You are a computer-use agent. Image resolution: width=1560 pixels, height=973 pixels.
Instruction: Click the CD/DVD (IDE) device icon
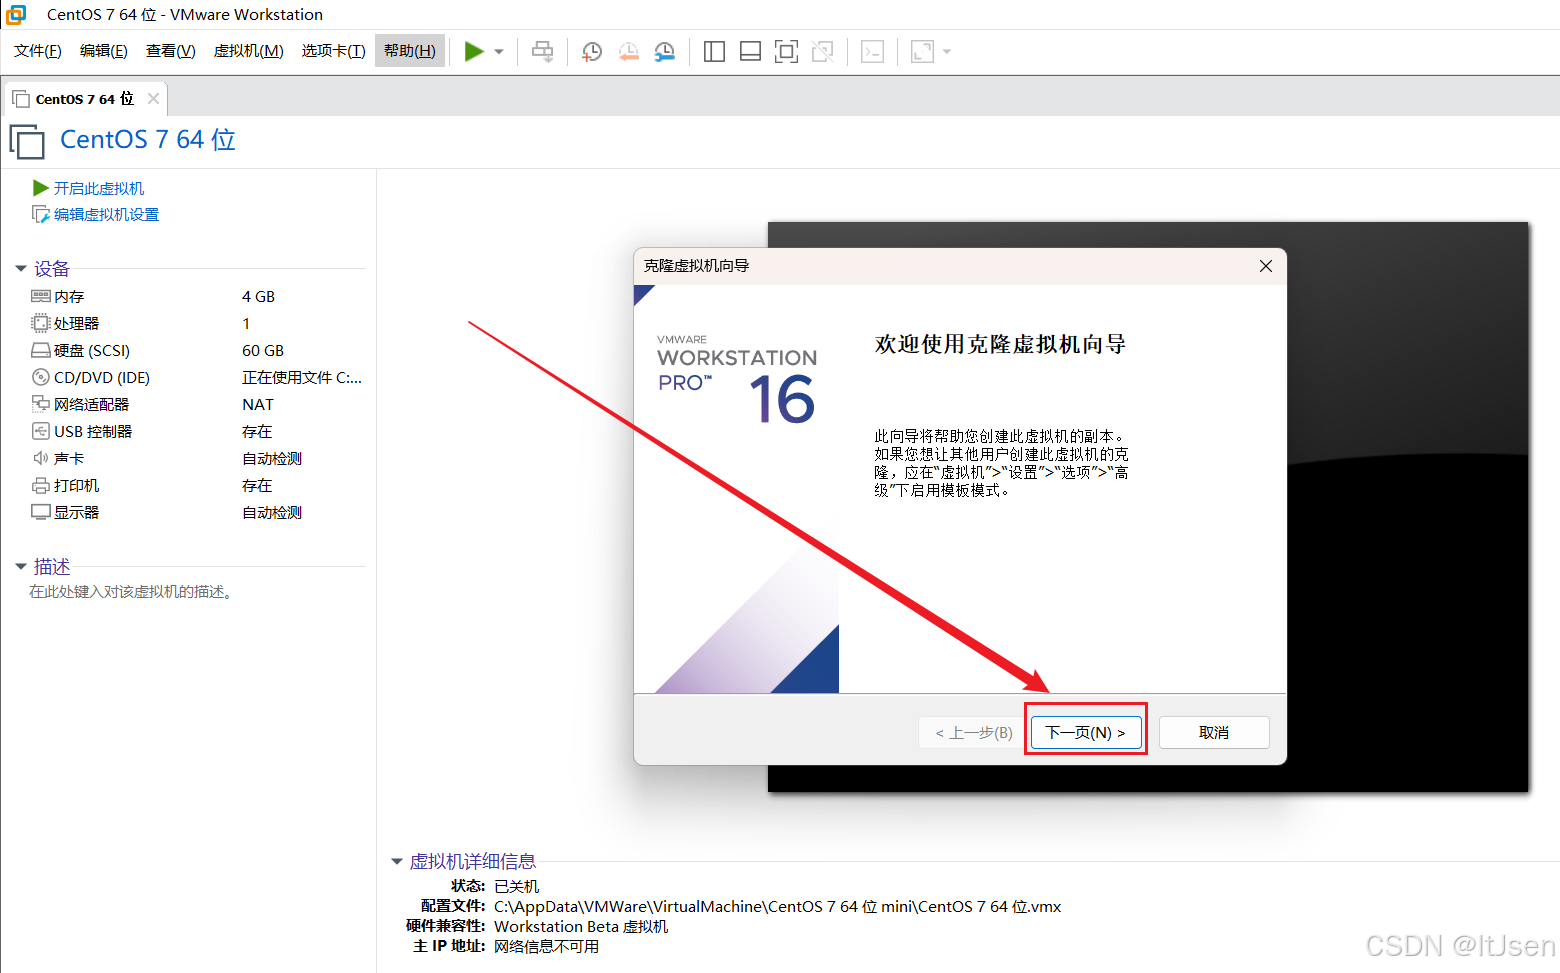[x=41, y=377]
